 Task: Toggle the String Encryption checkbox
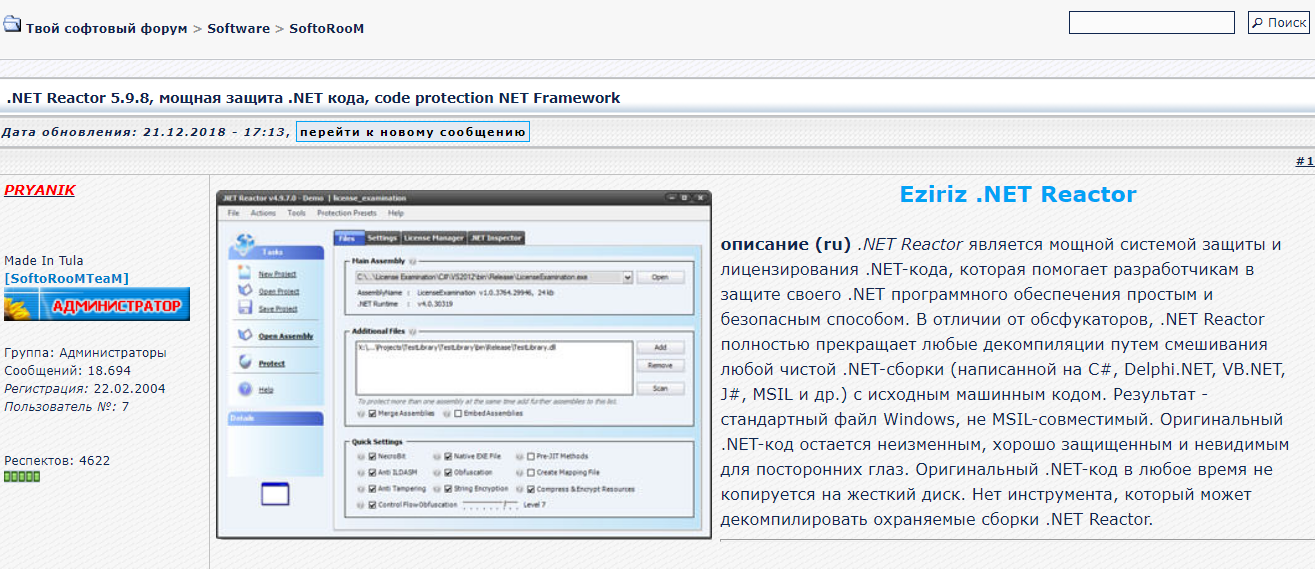click(448, 489)
